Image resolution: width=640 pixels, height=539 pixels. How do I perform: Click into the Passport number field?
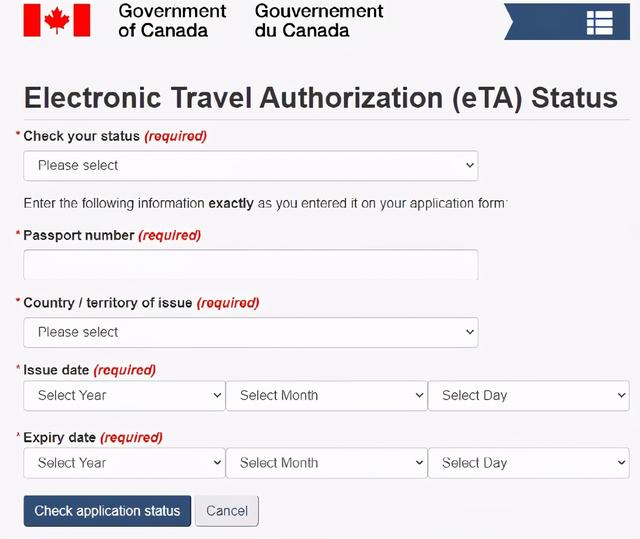point(250,265)
